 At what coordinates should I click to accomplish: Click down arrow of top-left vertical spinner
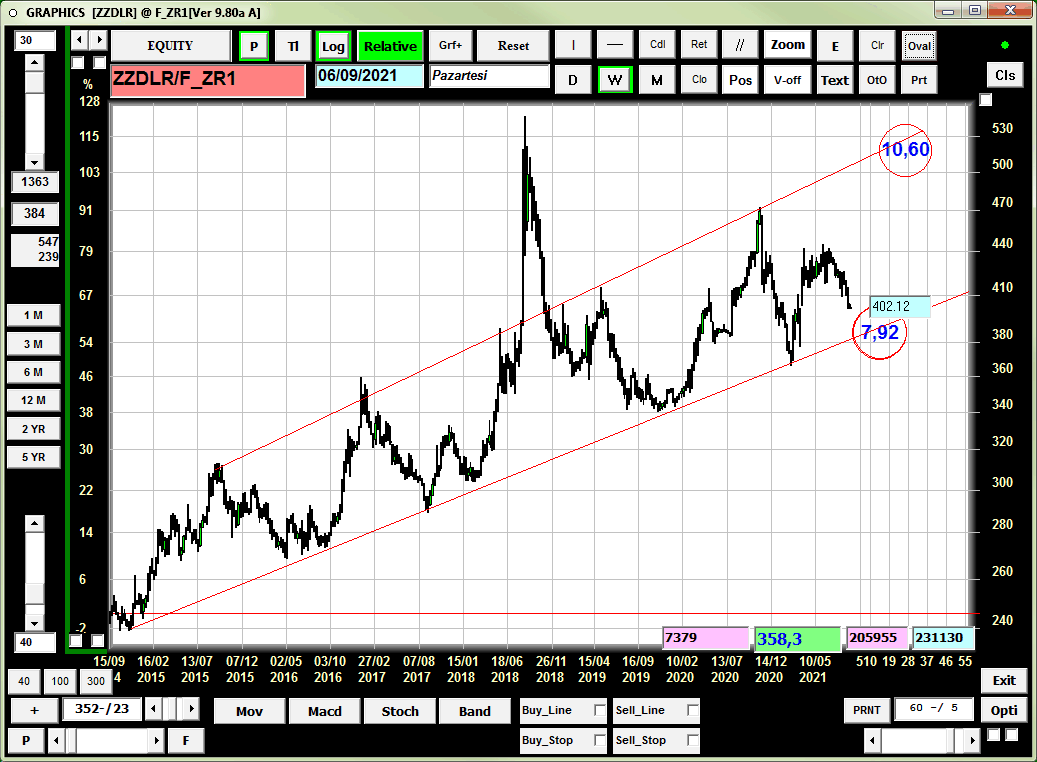coord(34,162)
